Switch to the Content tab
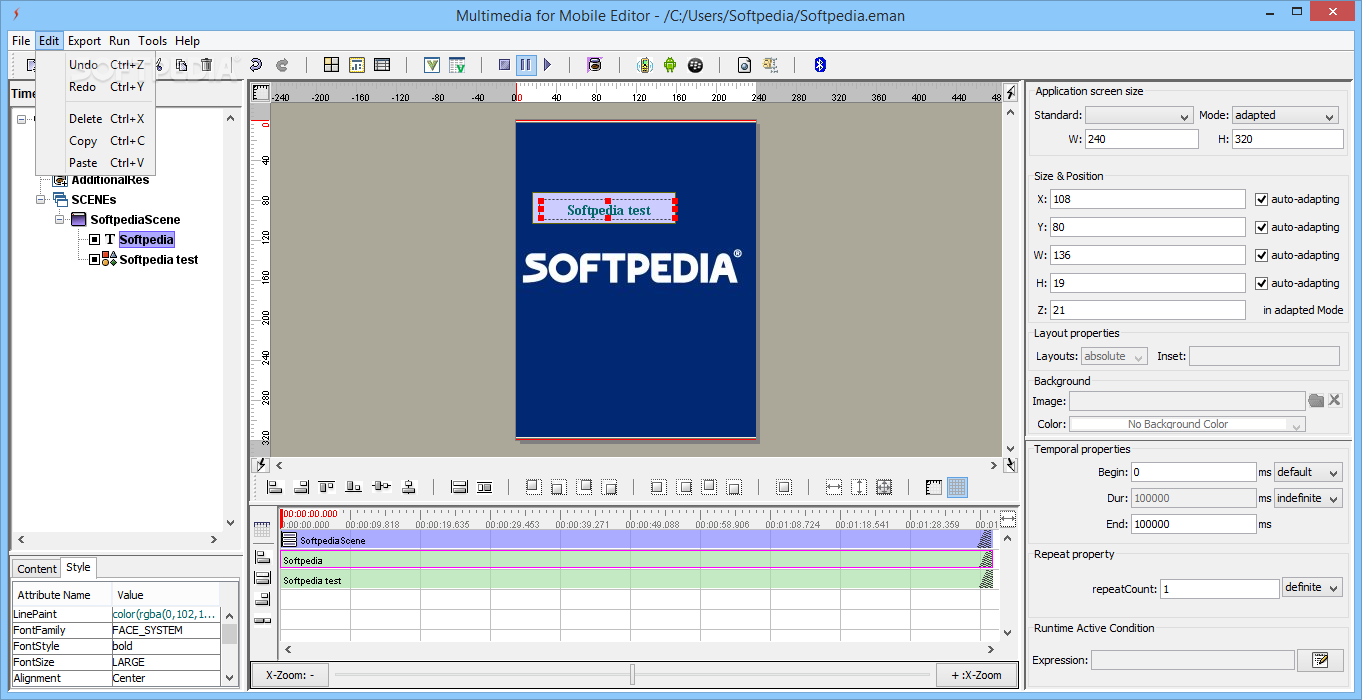 coord(37,569)
